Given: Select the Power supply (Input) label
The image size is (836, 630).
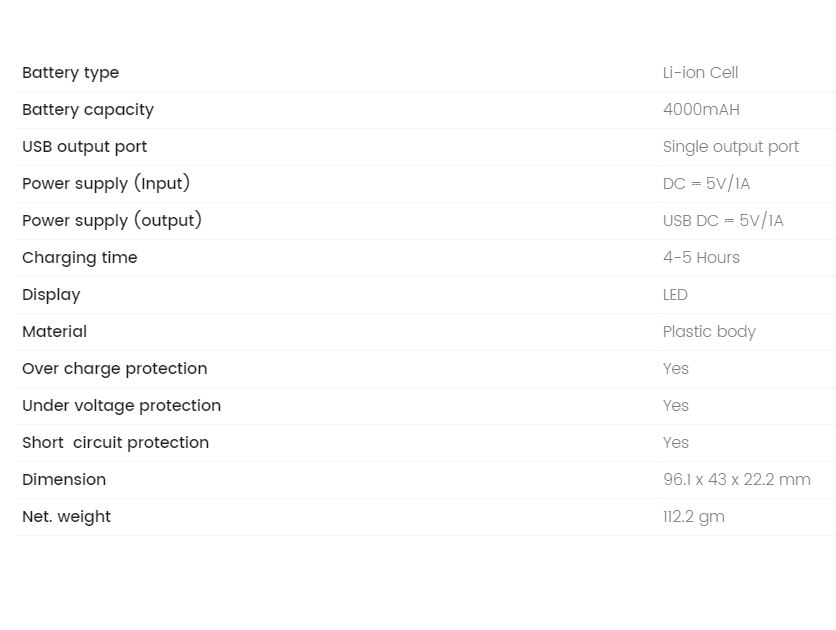Looking at the screenshot, I should pyautogui.click(x=106, y=183).
